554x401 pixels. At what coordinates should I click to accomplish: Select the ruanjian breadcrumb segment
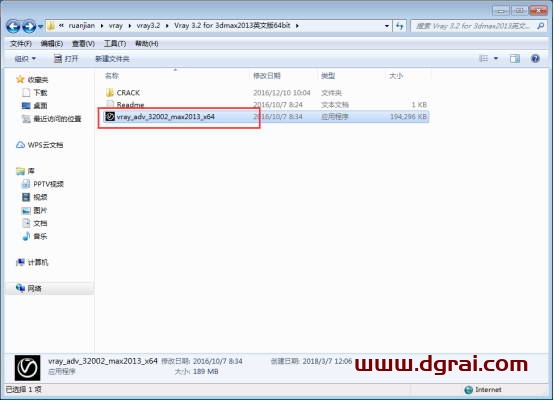[x=82, y=26]
